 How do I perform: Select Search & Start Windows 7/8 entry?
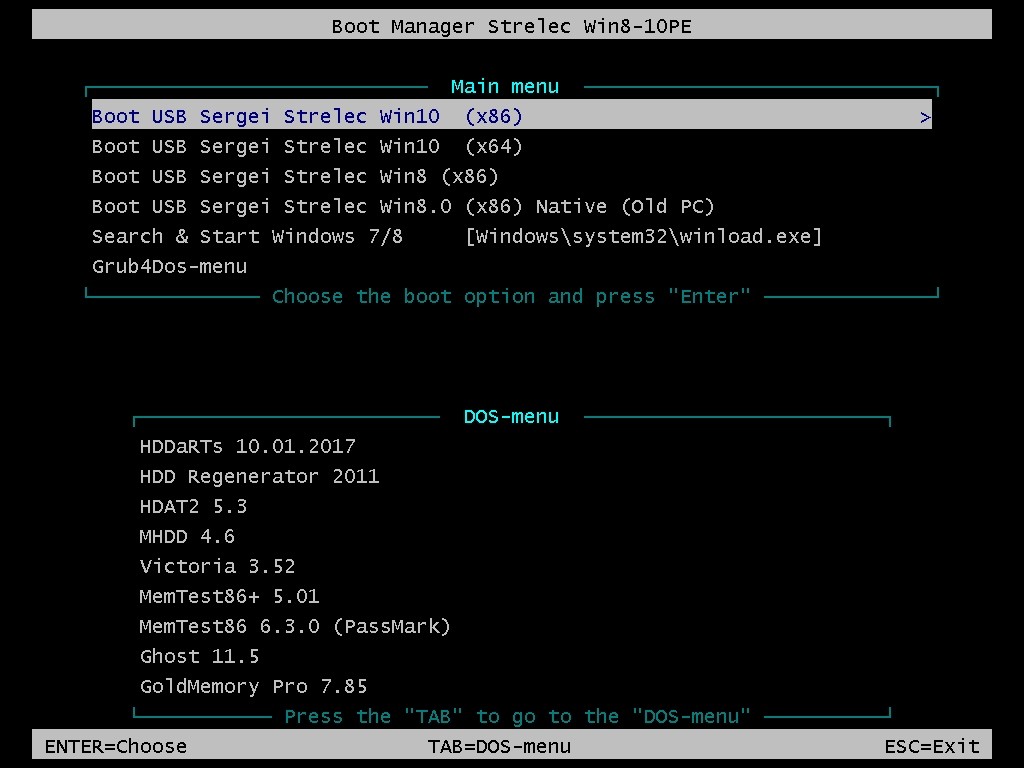pyautogui.click(x=456, y=236)
